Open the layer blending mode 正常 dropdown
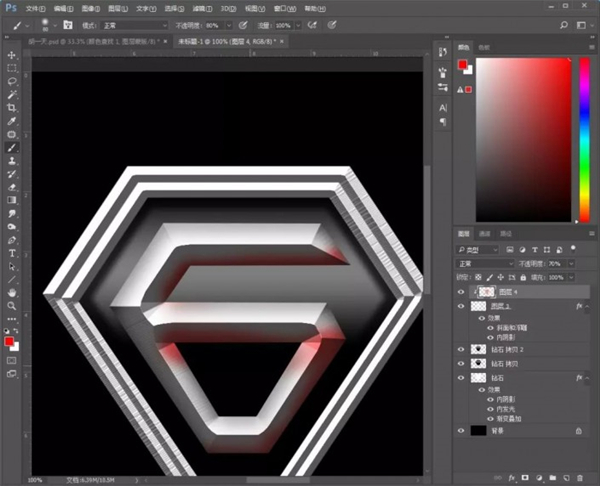This screenshot has height=486, width=600. (483, 262)
